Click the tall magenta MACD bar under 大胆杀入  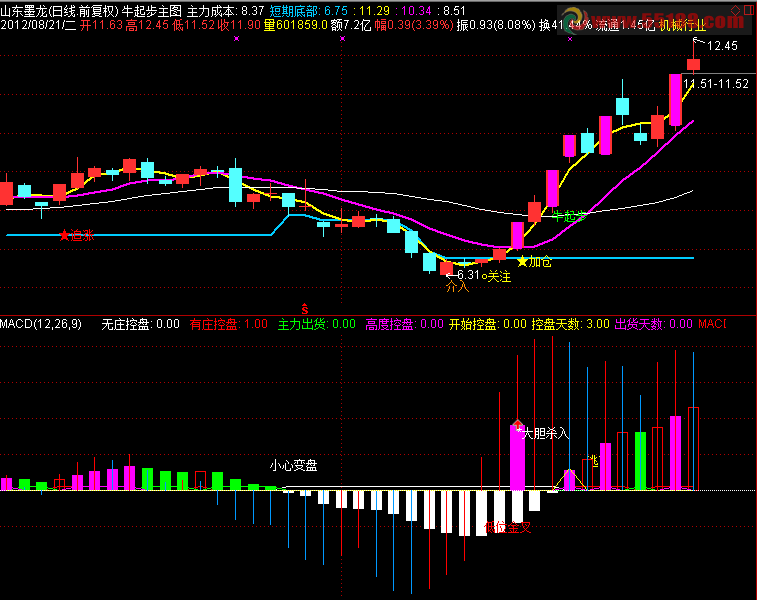pos(518,458)
